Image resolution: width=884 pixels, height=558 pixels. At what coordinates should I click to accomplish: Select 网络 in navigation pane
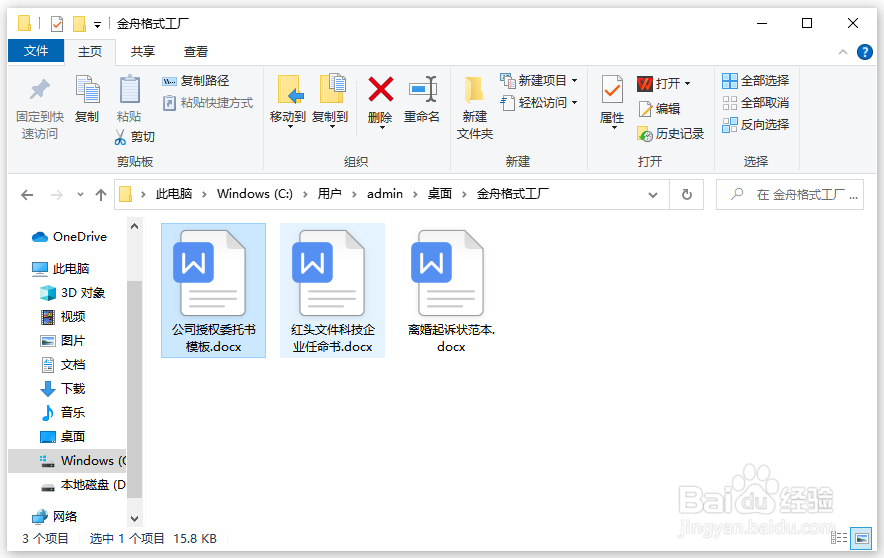(x=55, y=516)
